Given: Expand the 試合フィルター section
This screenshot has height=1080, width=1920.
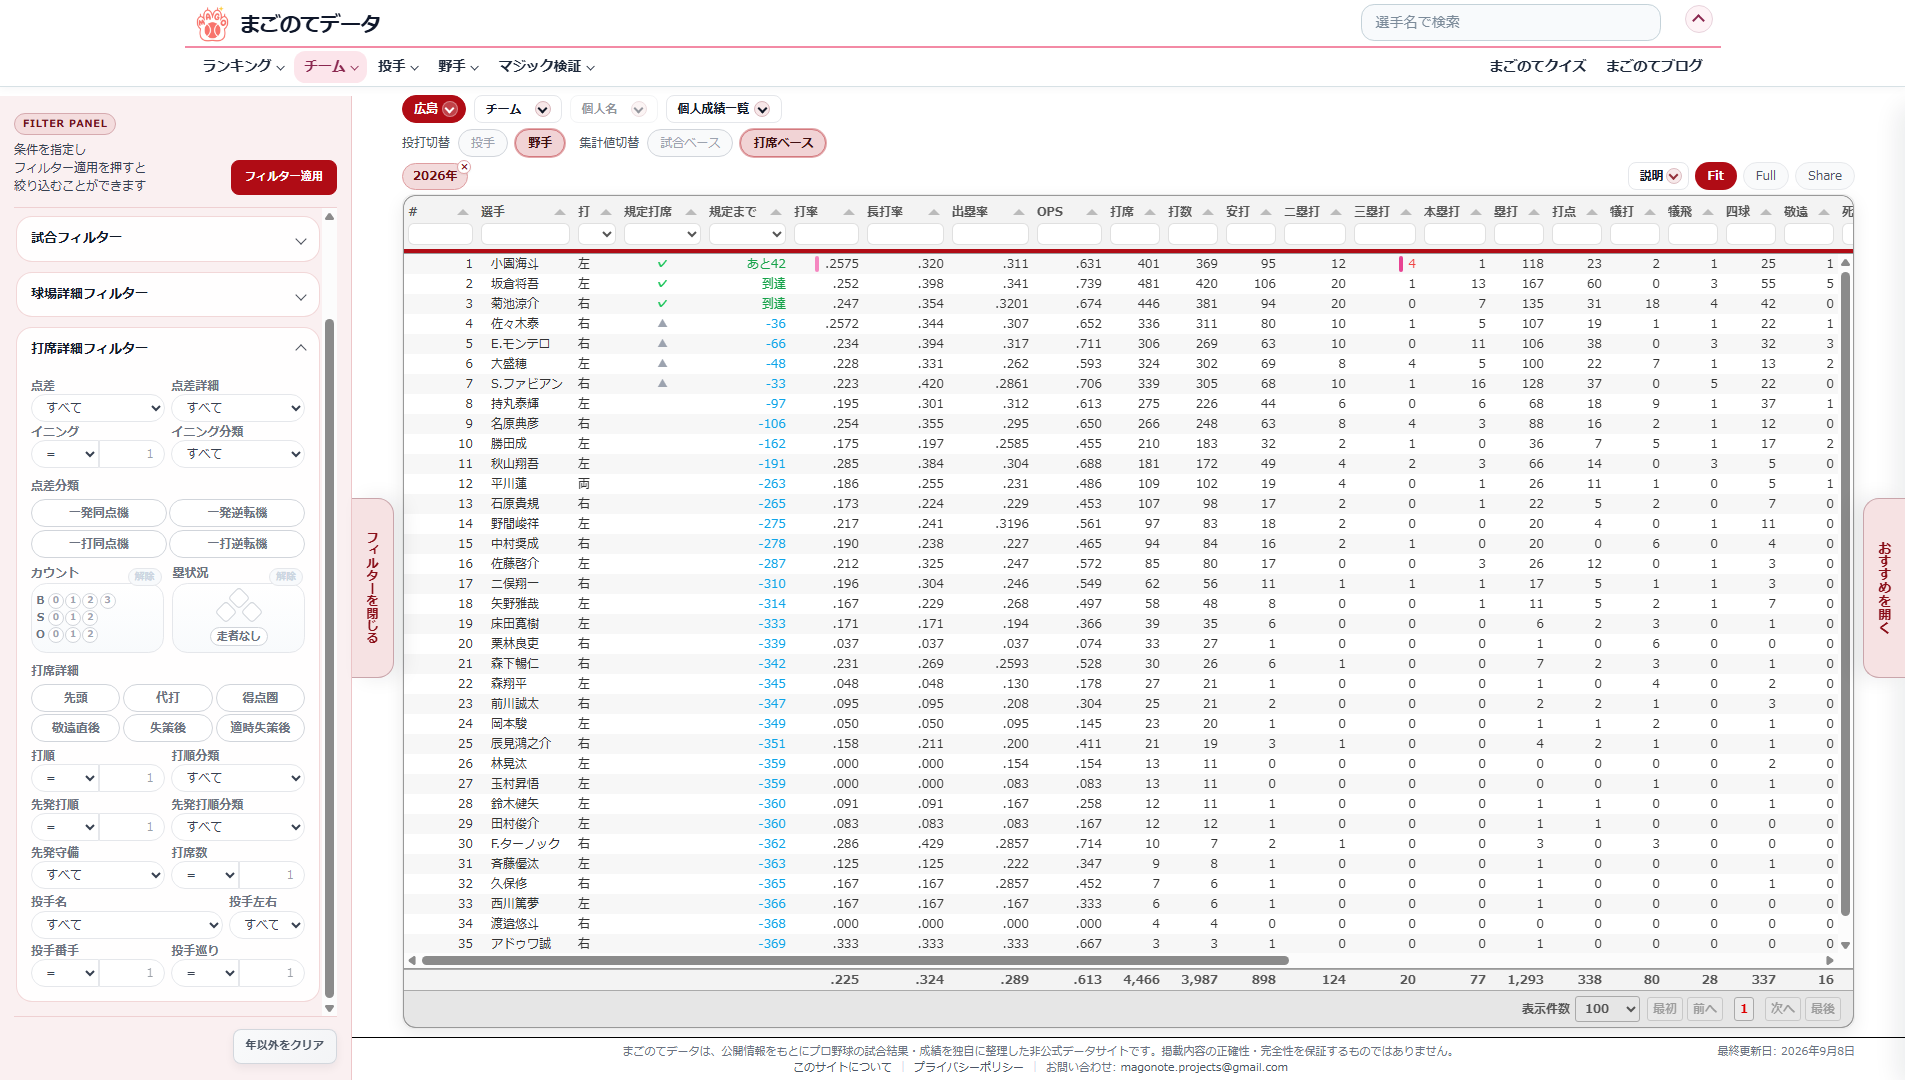Looking at the screenshot, I should click(168, 239).
